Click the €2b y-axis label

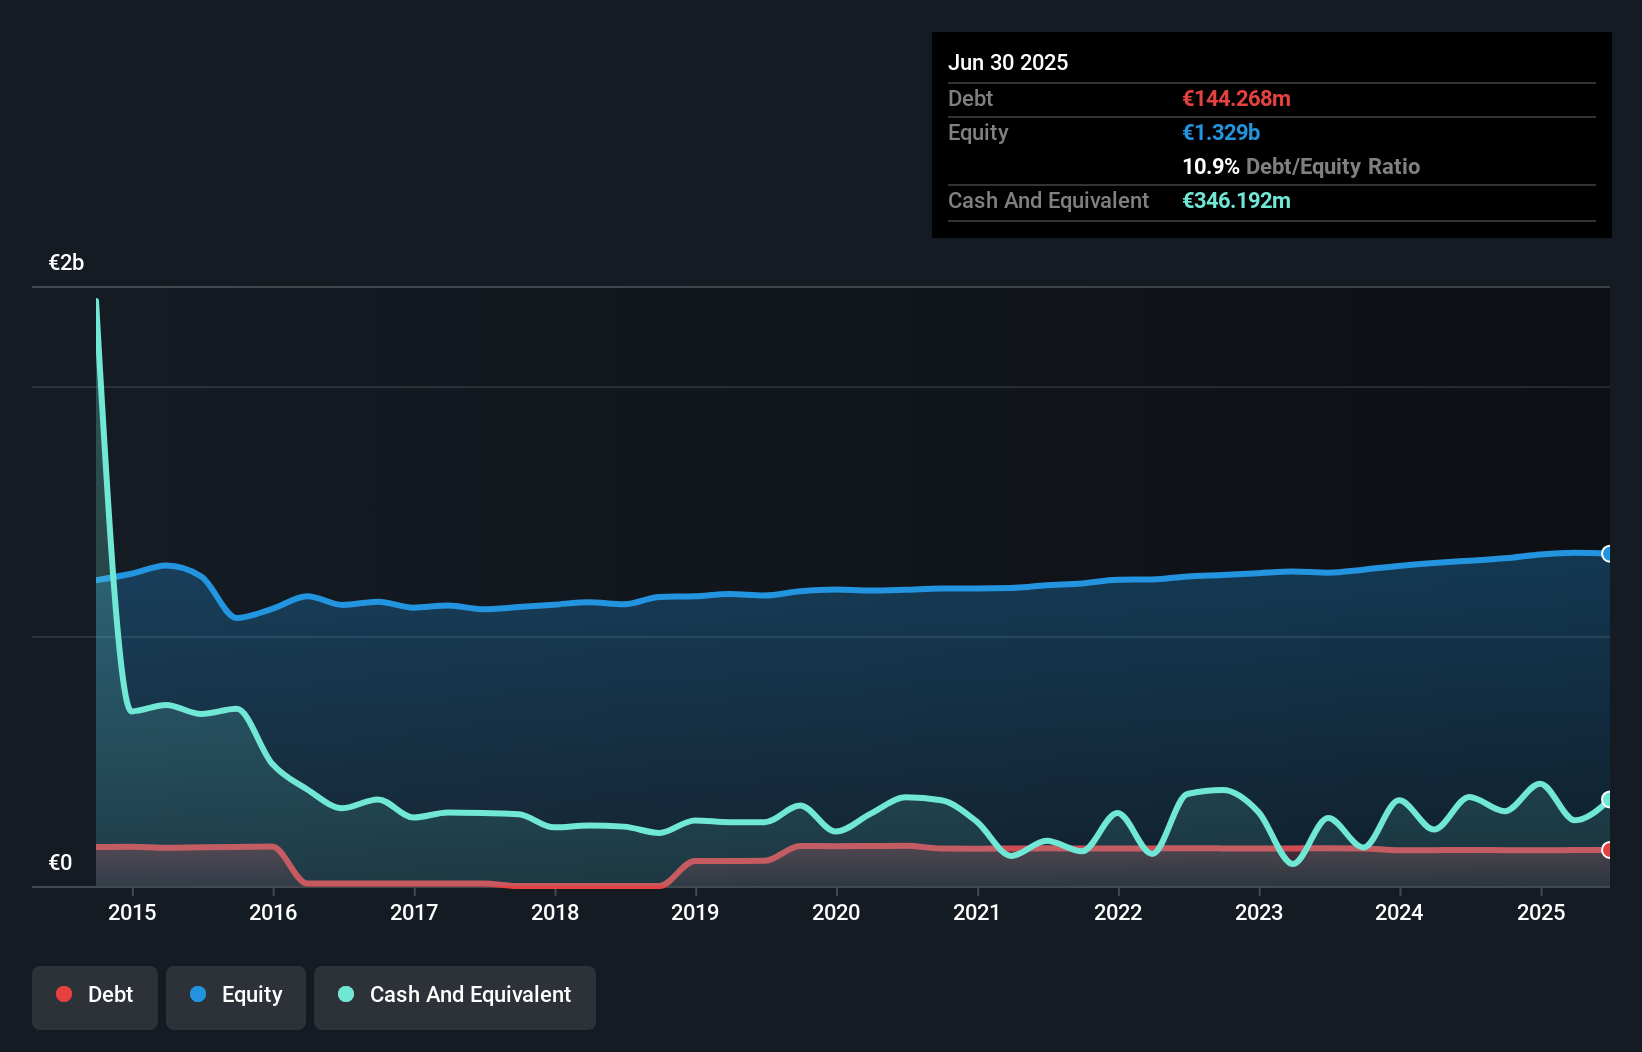[x=66, y=263]
